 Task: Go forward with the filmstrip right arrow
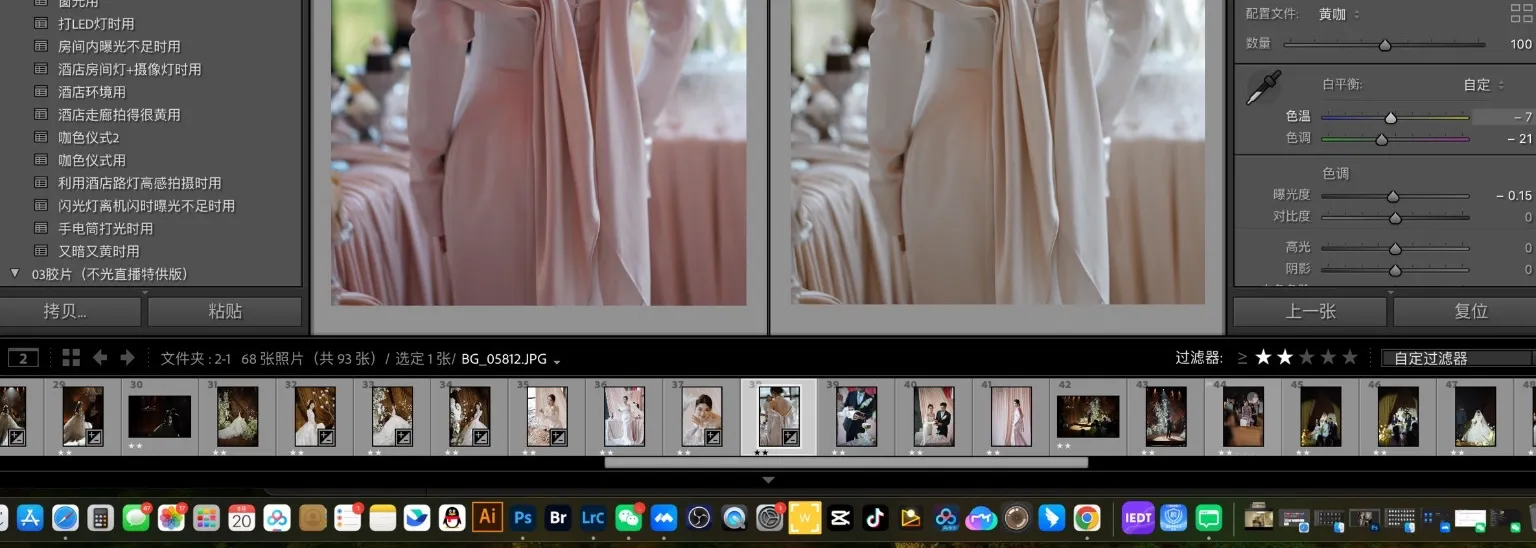click(x=127, y=357)
